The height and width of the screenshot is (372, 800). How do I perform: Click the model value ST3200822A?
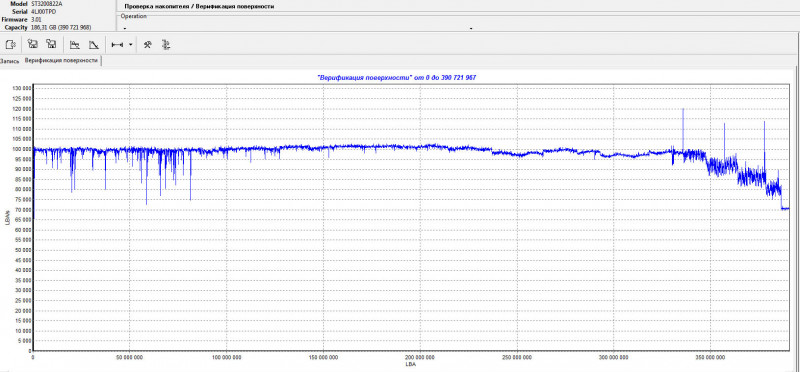coord(46,3)
